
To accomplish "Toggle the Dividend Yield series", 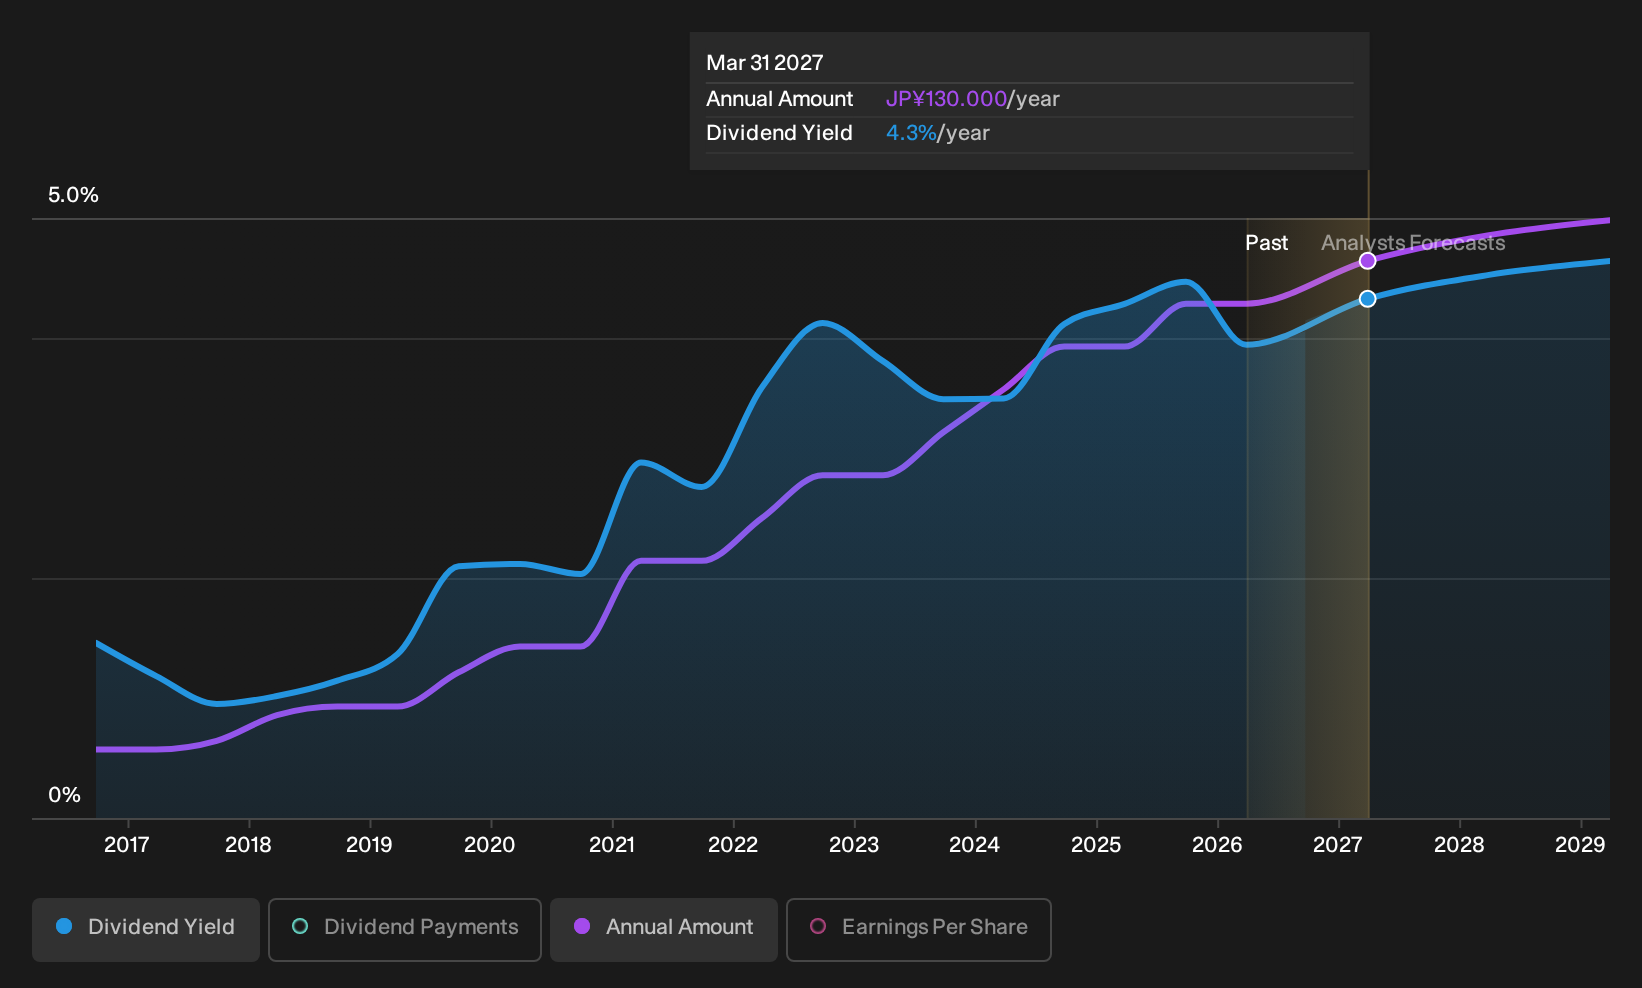I will pyautogui.click(x=146, y=930).
